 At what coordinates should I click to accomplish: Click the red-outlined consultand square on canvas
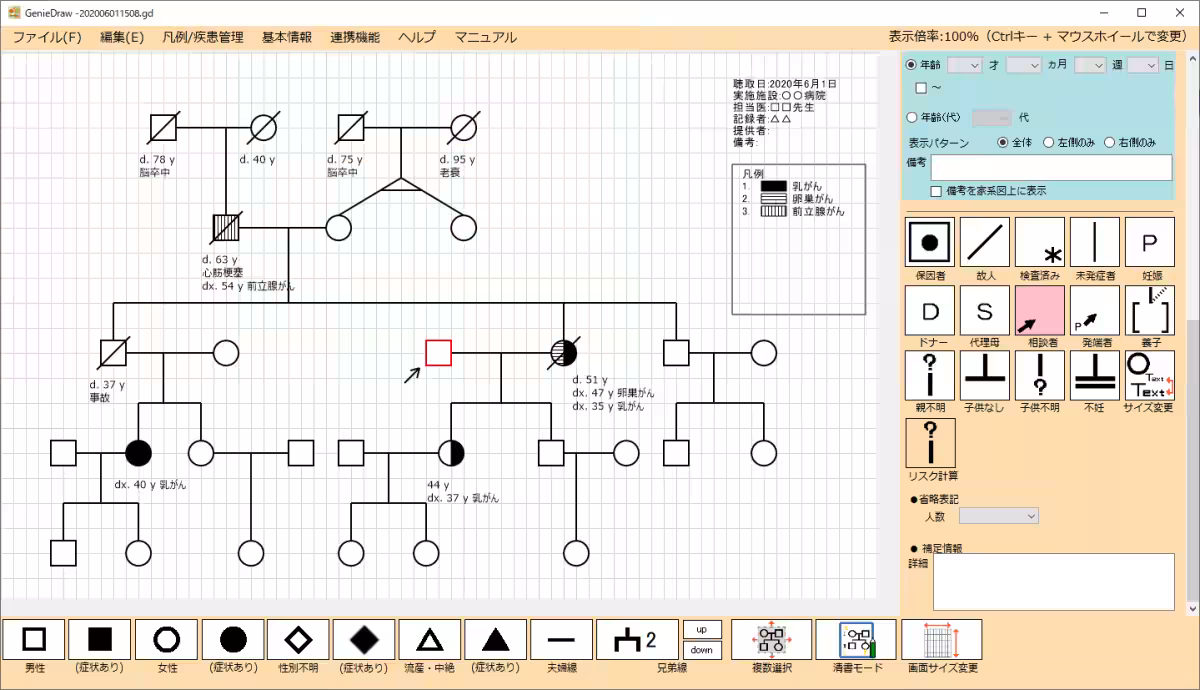pyautogui.click(x=438, y=353)
